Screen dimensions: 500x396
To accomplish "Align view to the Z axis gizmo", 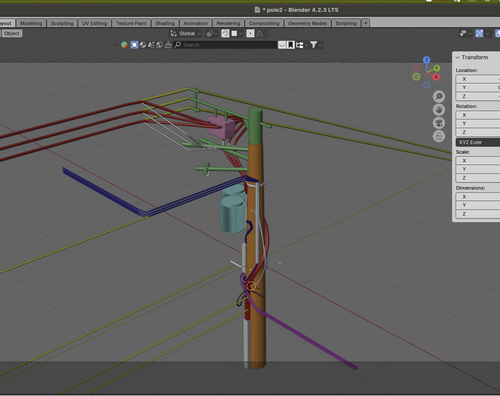I will click(x=426, y=60).
